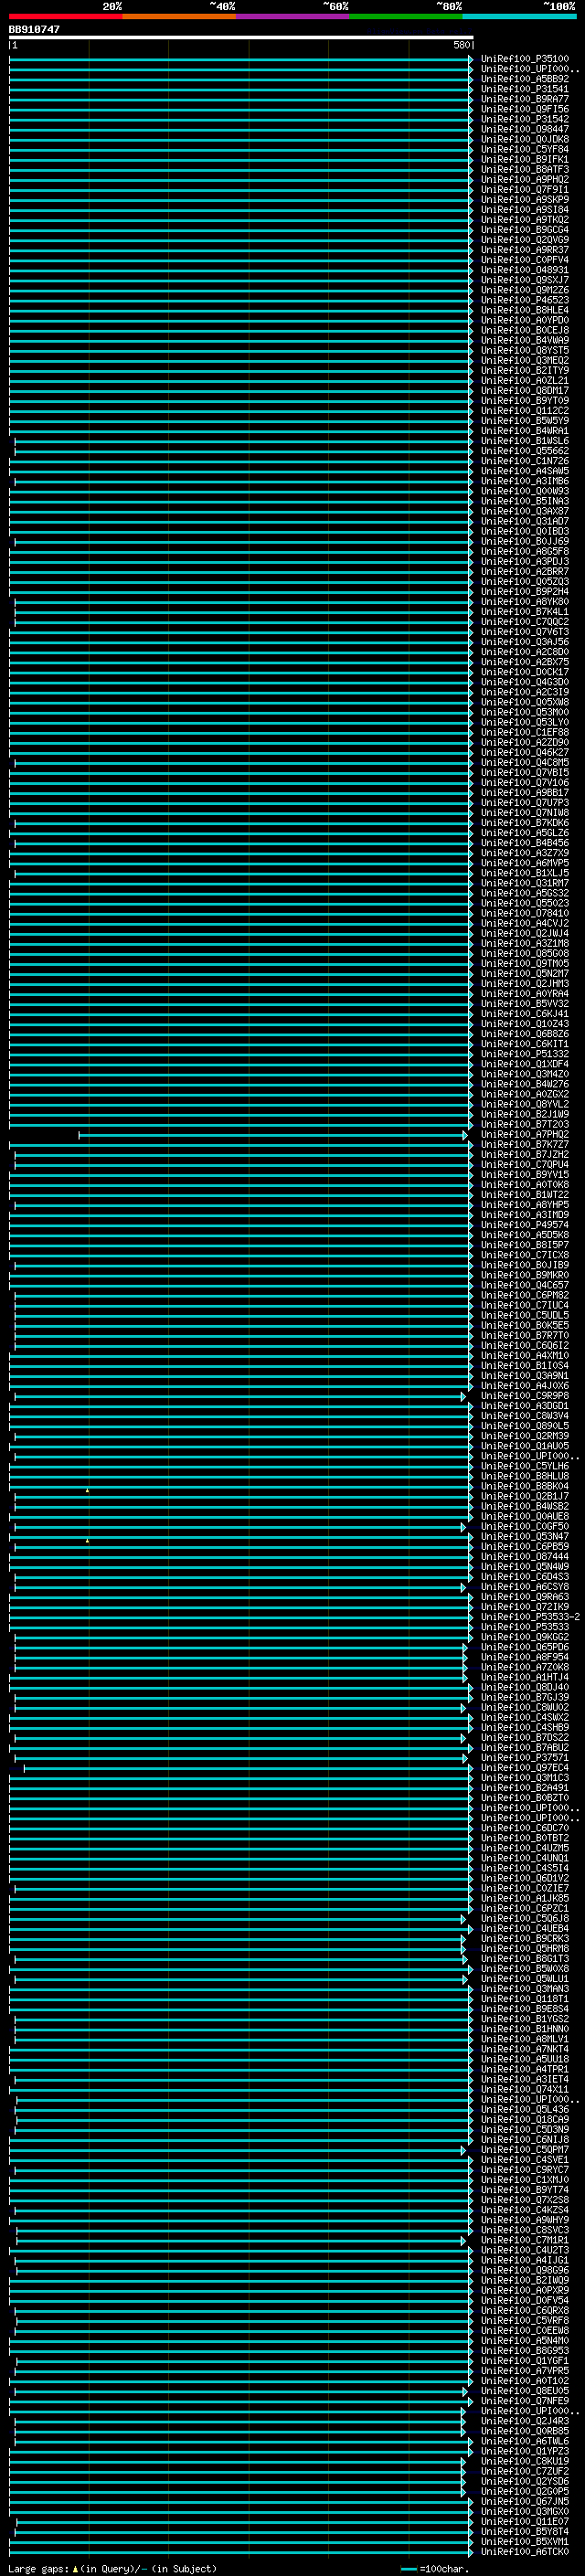Open hit UniRef100_P31541
Image resolution: width=585 pixels, height=2576 pixels.
tap(524, 89)
